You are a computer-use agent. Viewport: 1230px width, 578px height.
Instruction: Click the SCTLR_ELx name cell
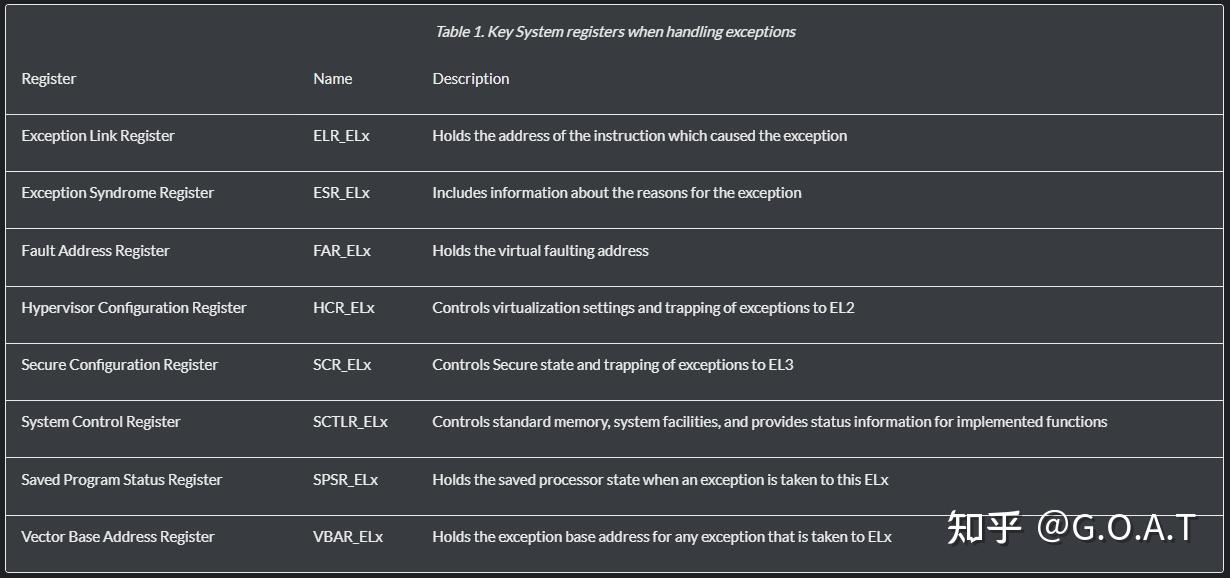point(350,422)
